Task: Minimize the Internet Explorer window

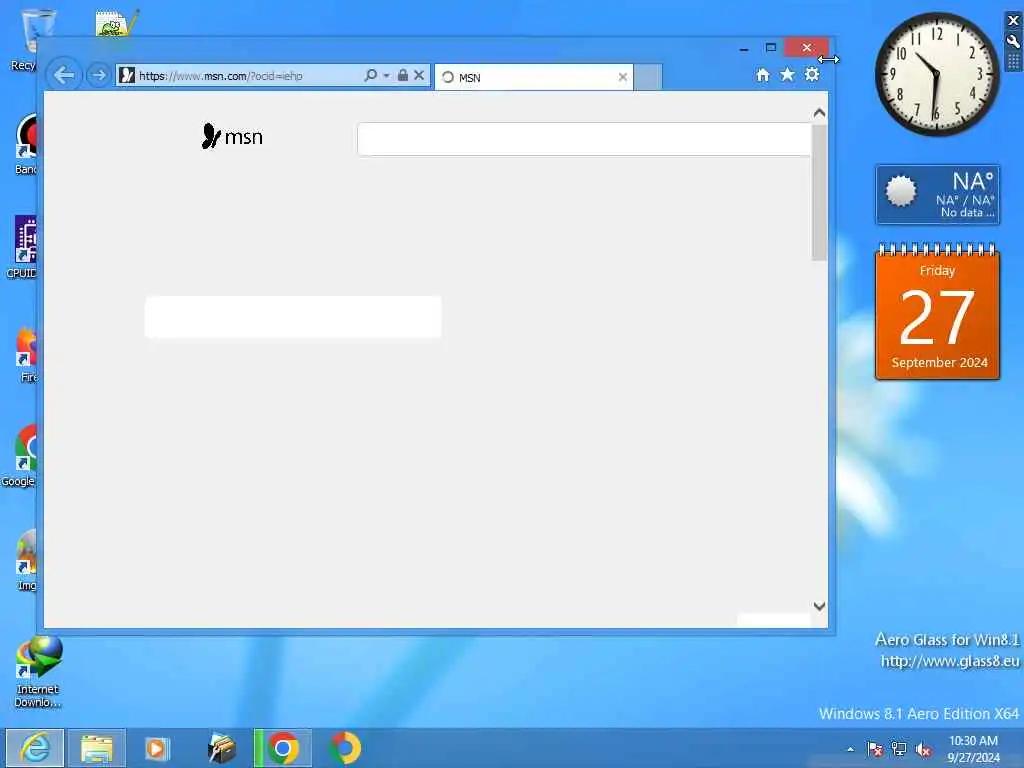Action: pyautogui.click(x=744, y=48)
